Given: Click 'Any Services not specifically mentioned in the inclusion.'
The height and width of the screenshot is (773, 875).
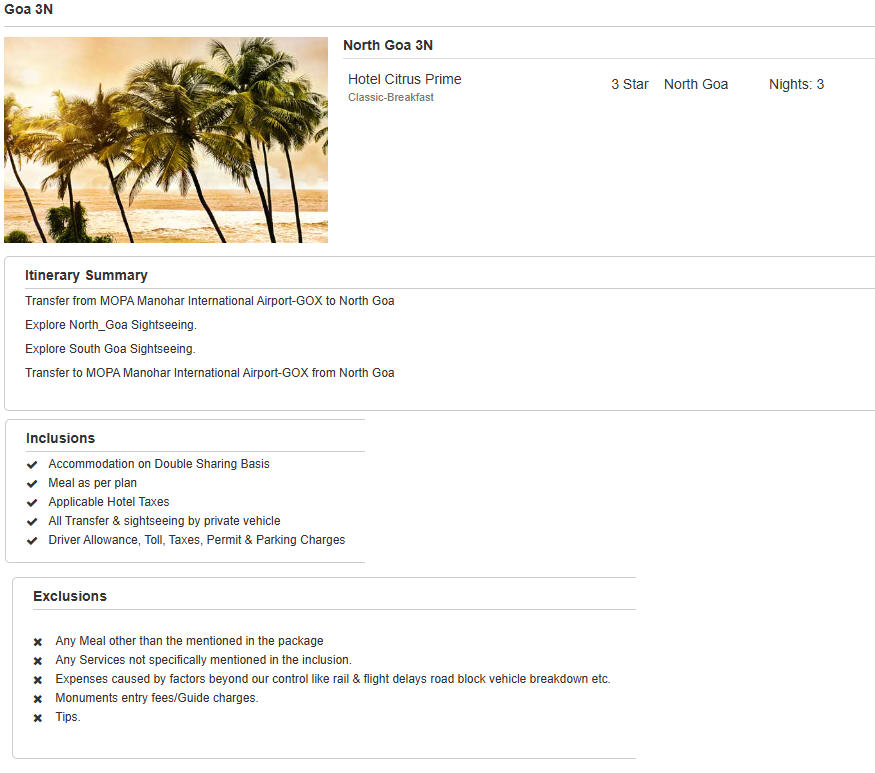Looking at the screenshot, I should (x=204, y=660).
